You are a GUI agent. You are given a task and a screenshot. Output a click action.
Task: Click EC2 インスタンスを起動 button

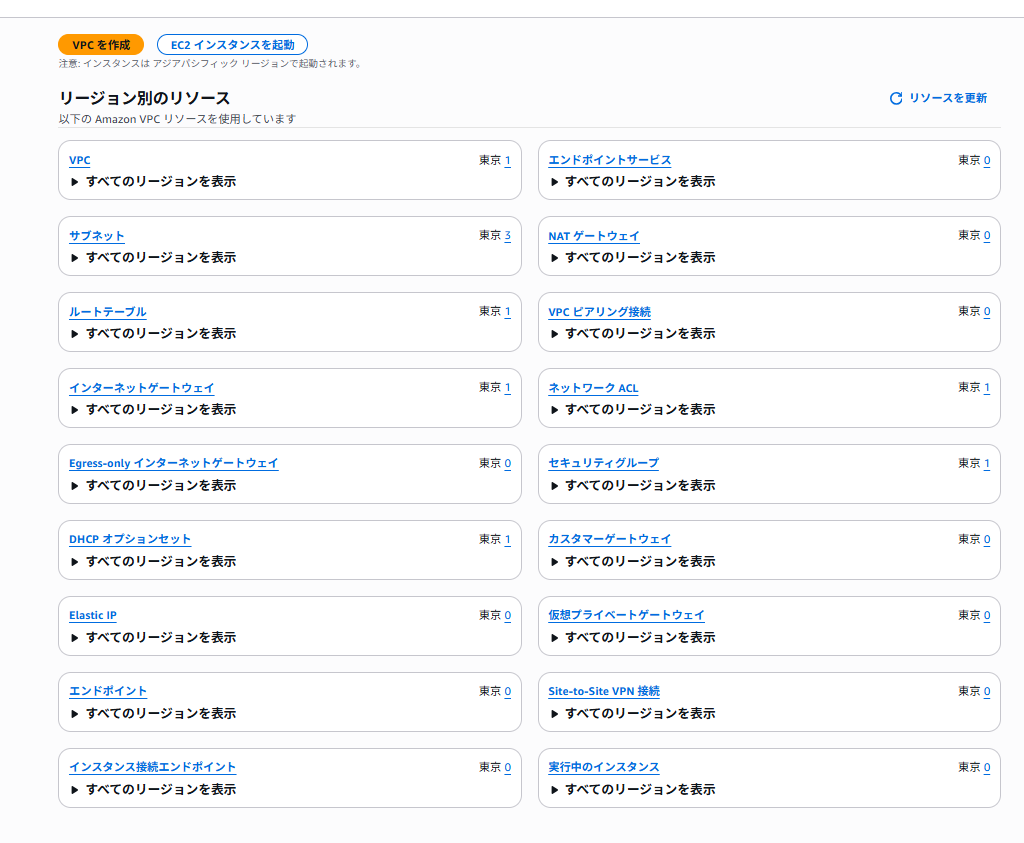click(x=232, y=45)
